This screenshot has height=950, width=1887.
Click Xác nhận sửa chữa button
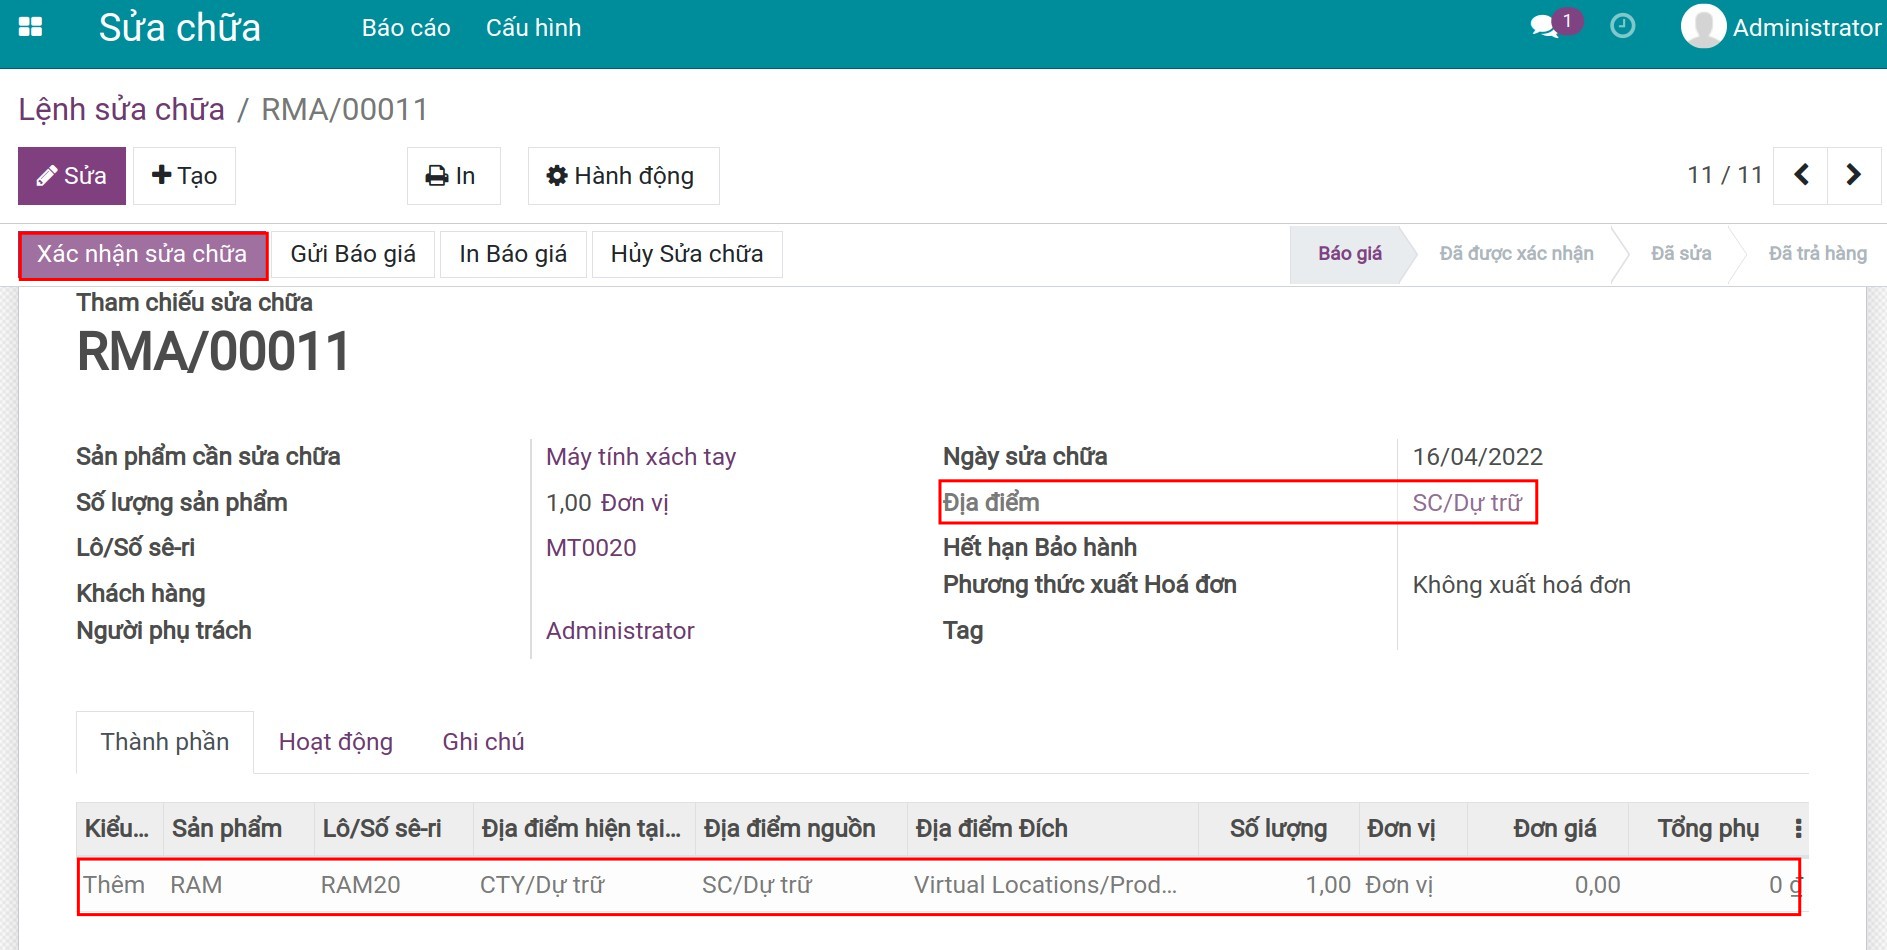point(143,255)
